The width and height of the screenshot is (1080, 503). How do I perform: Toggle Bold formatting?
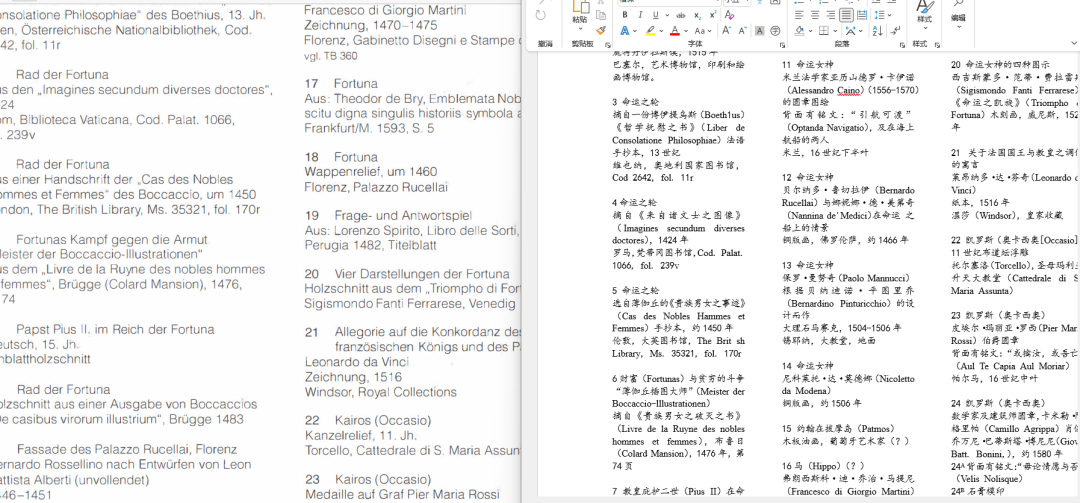(x=625, y=15)
